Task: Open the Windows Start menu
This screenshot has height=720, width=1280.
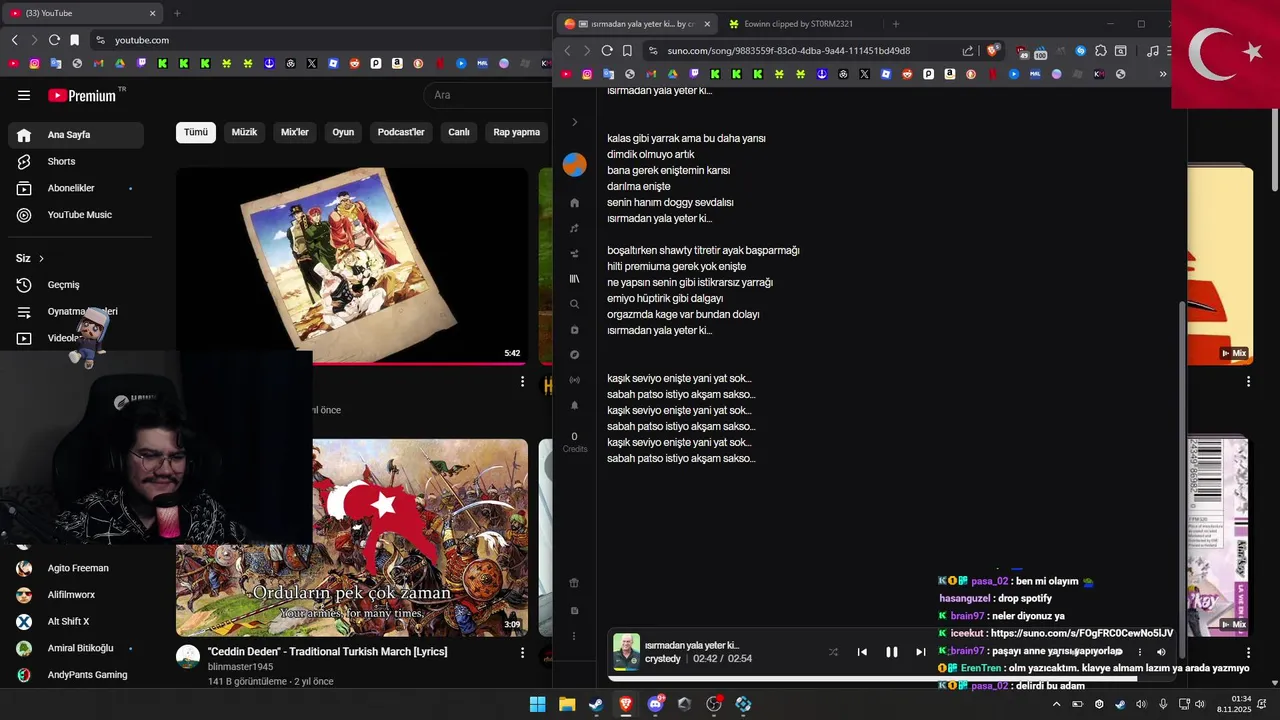Action: [537, 704]
